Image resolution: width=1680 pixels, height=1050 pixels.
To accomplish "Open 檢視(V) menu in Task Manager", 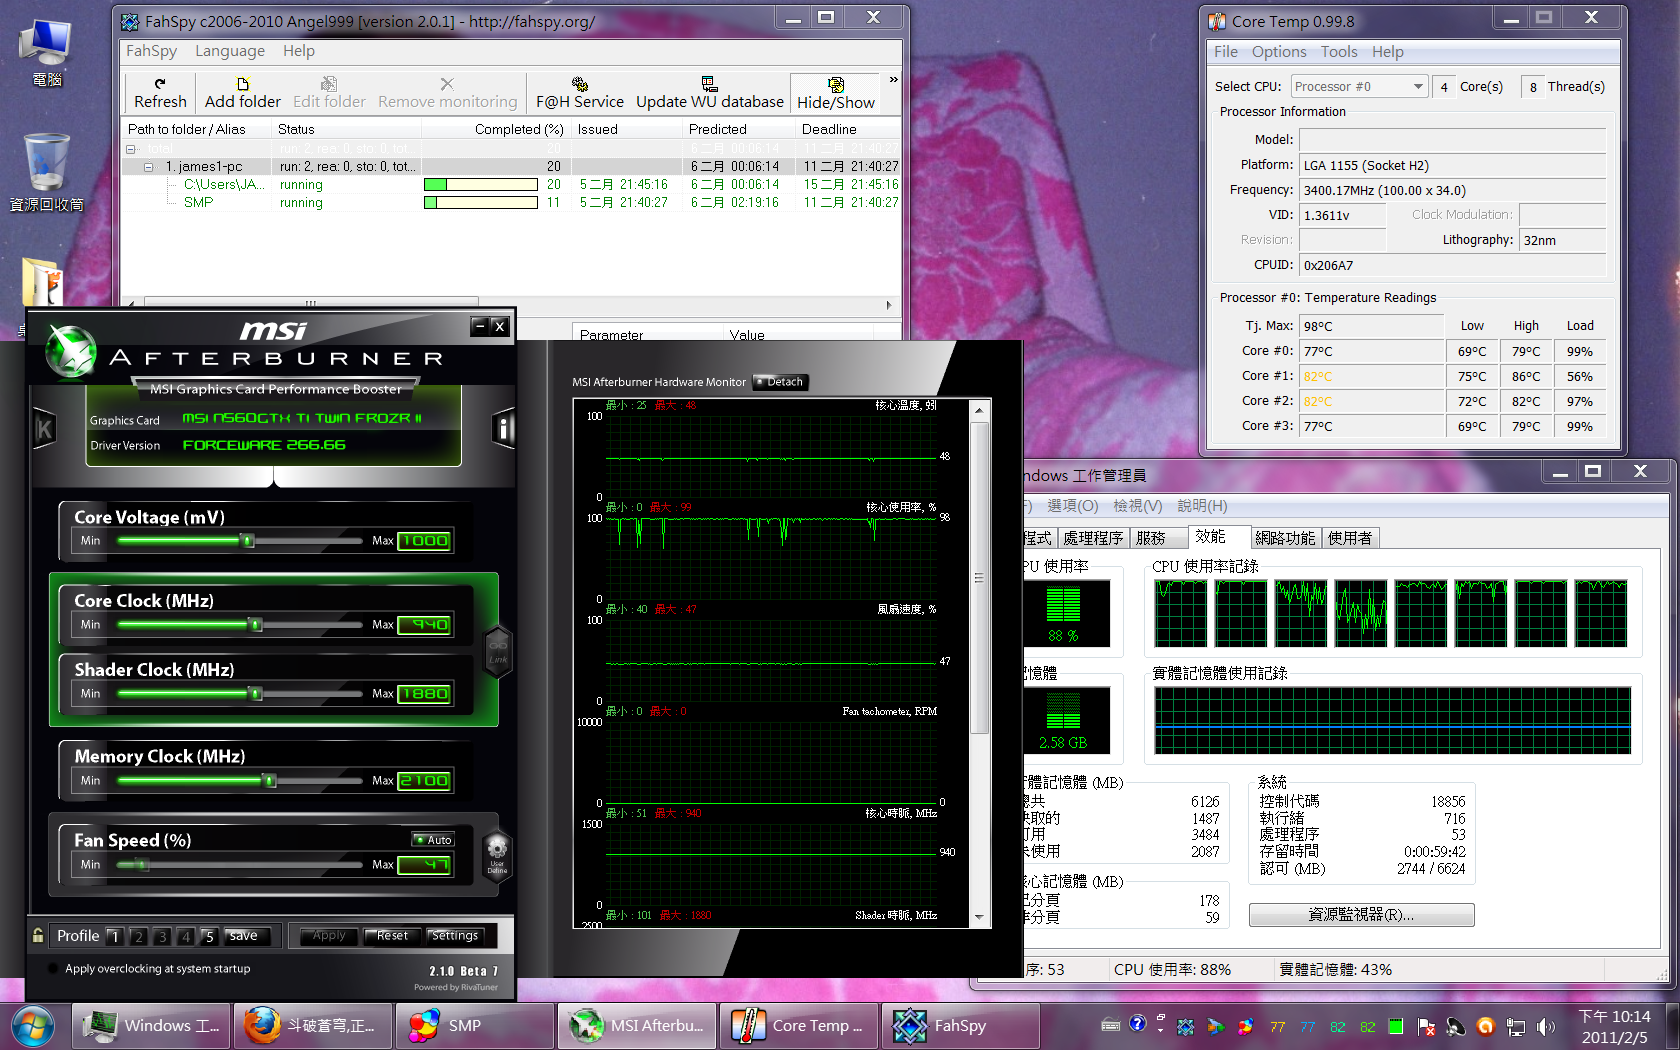I will pos(1138,506).
